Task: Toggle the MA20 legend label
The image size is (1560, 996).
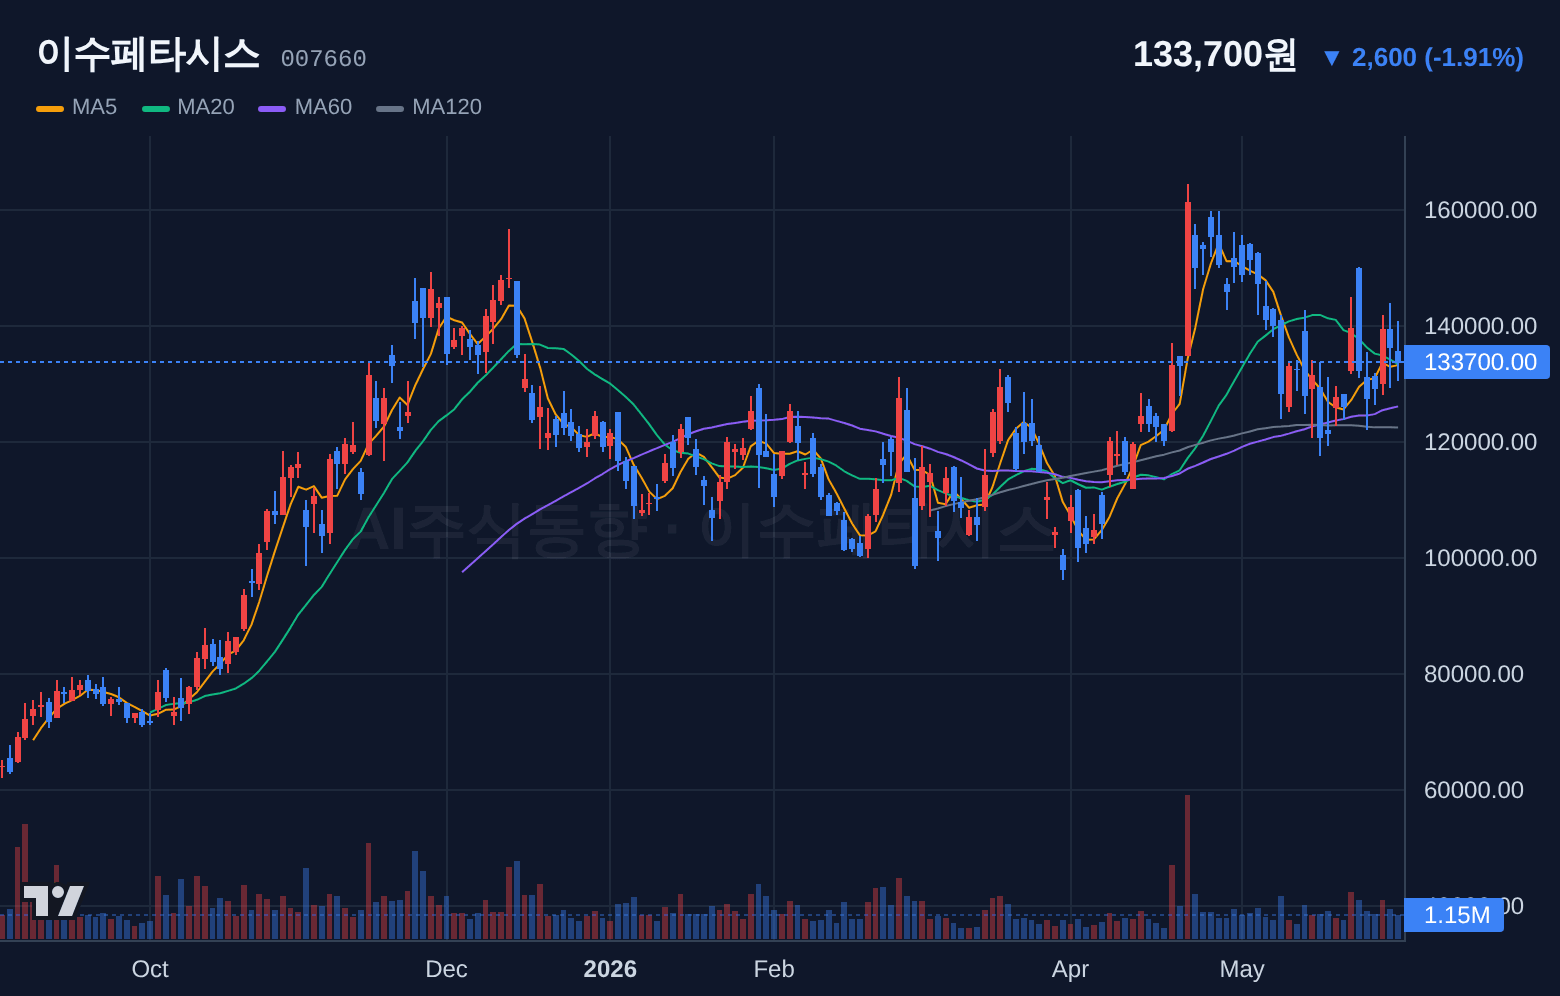Action: [x=206, y=107]
